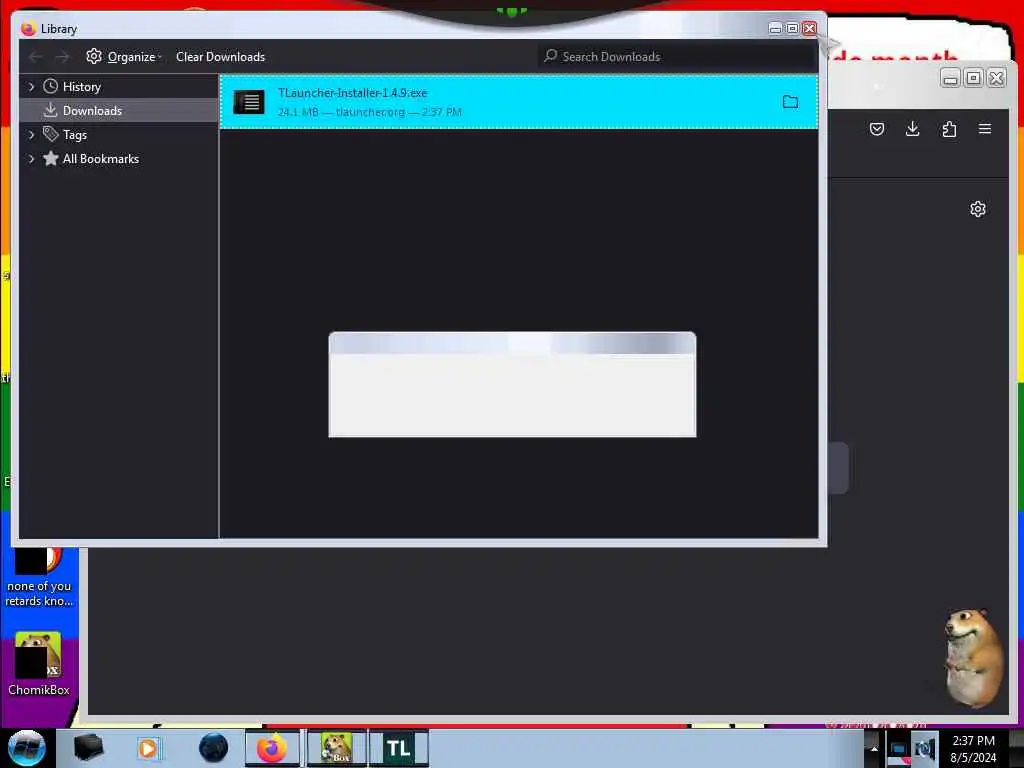Open the dark globe taskbar icon
This screenshot has height=768, width=1024.
(x=214, y=748)
